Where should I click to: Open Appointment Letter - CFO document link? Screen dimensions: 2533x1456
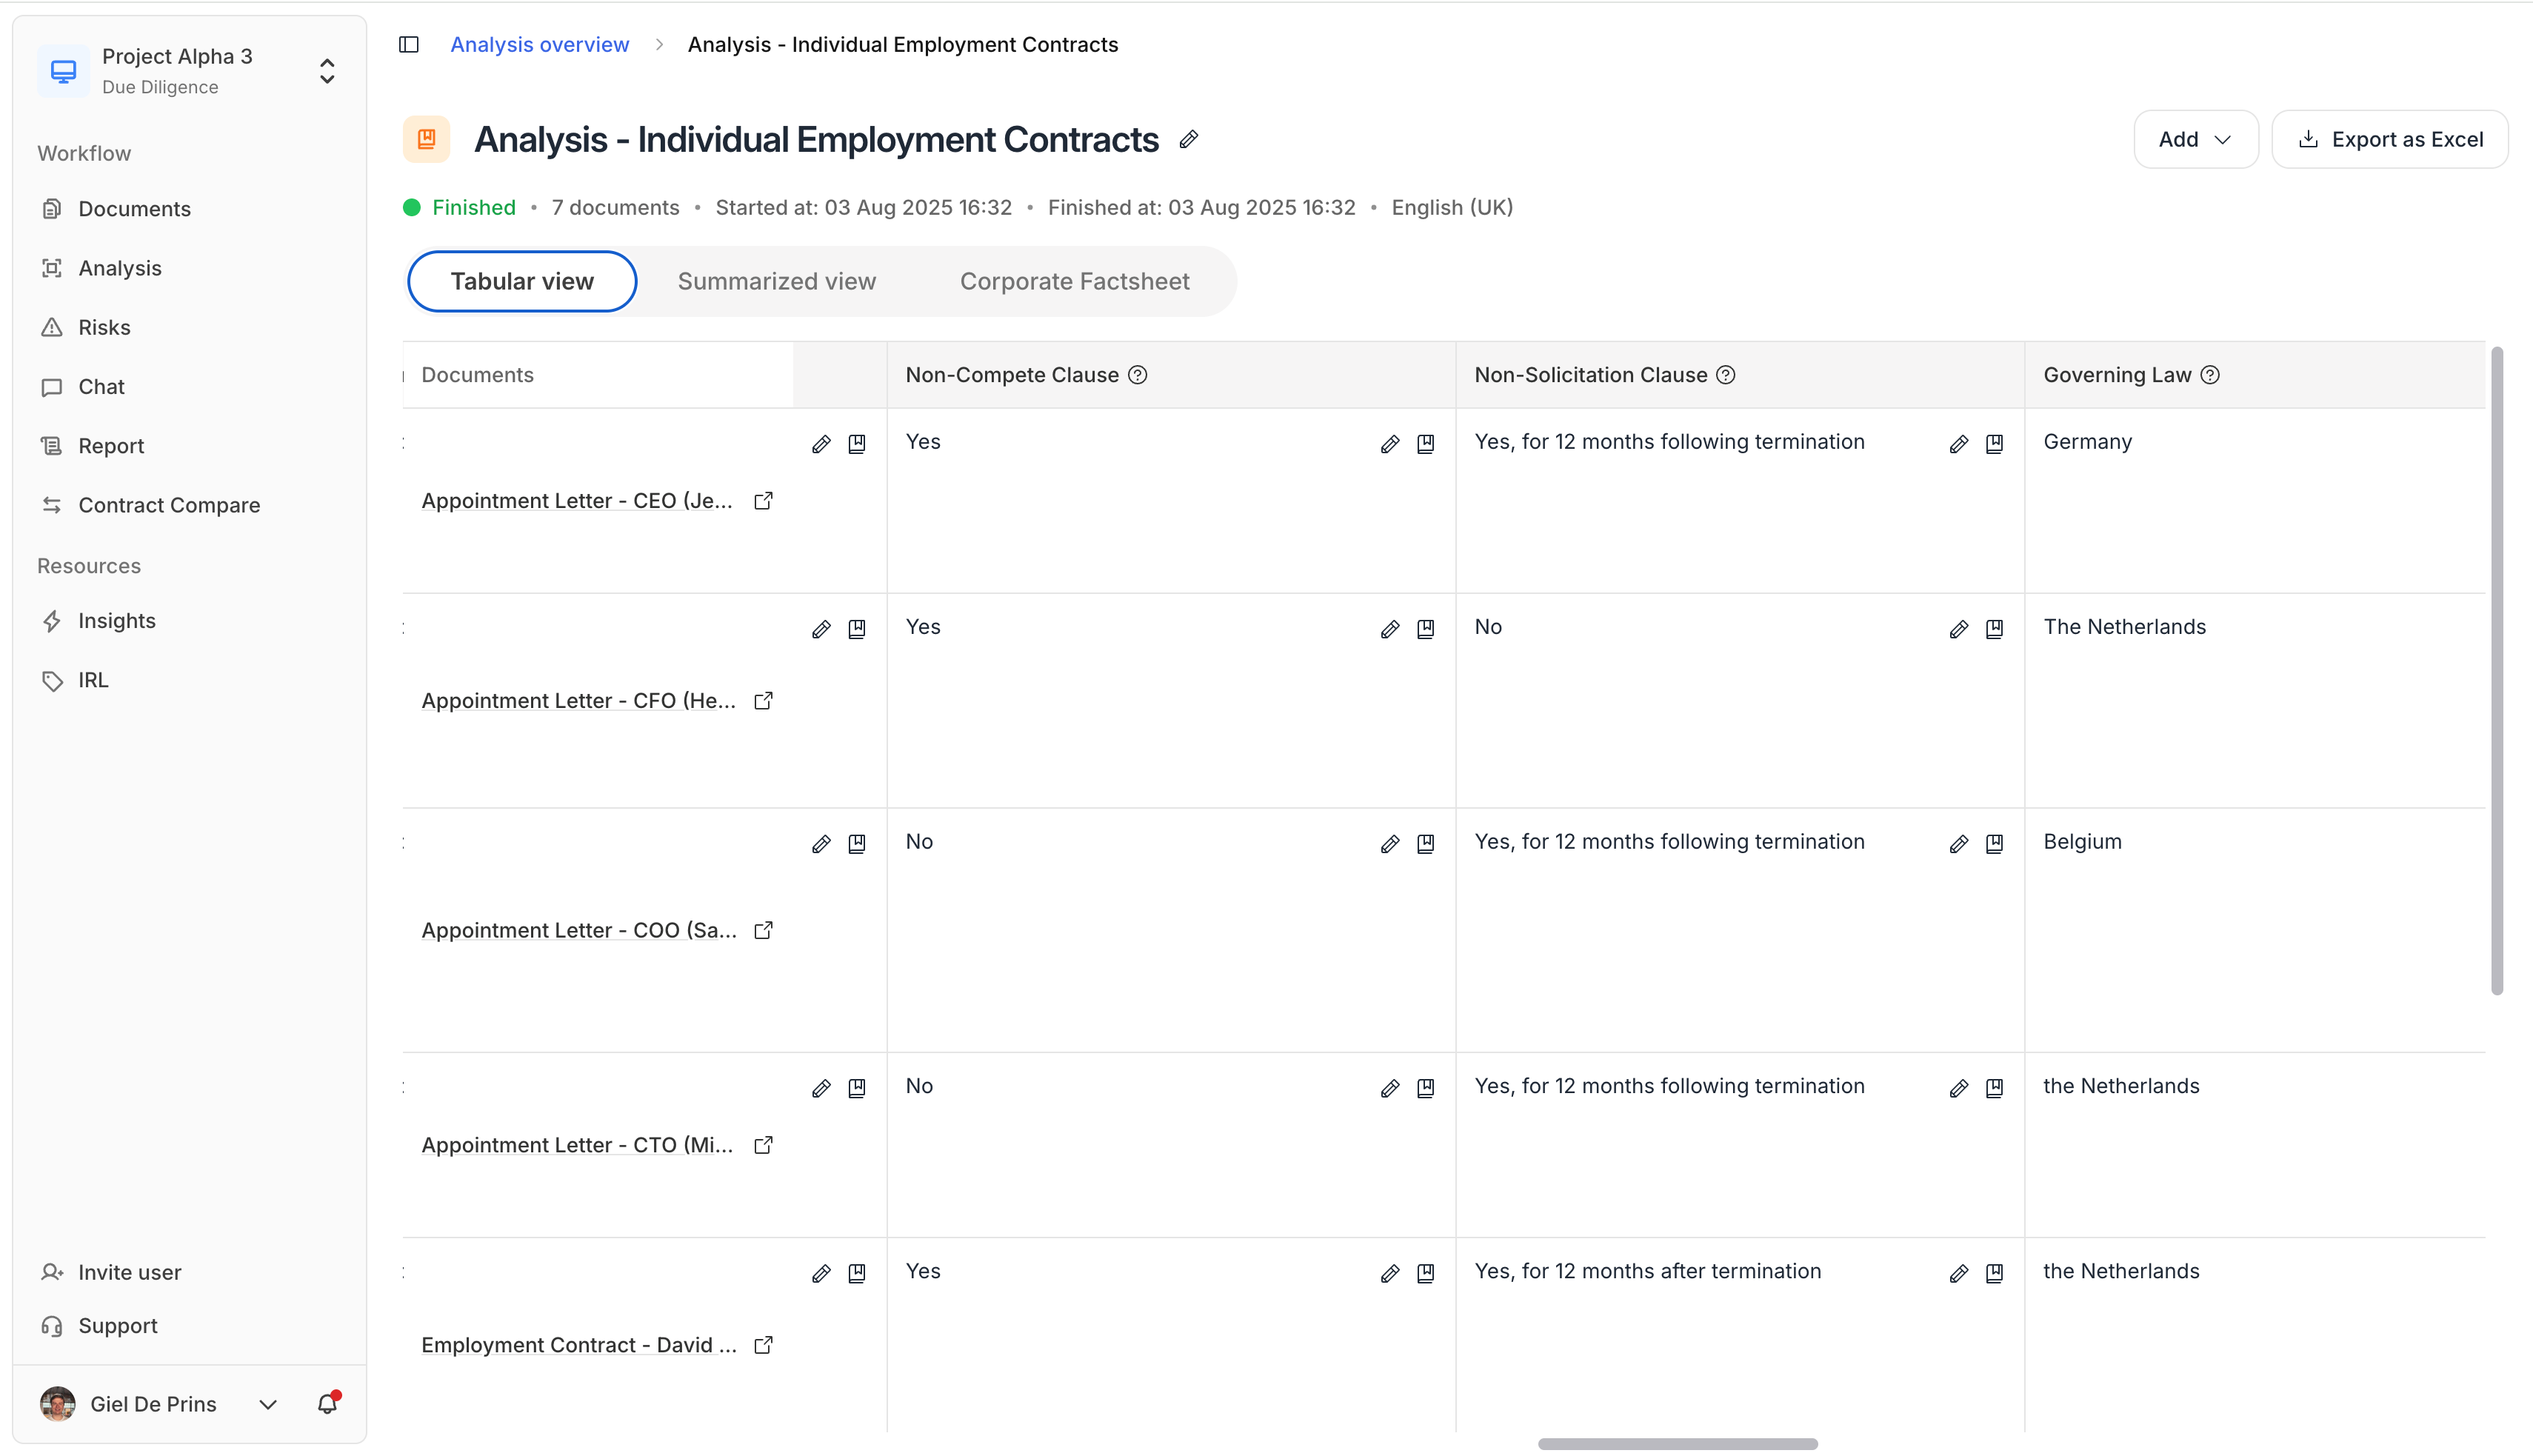[x=578, y=701]
